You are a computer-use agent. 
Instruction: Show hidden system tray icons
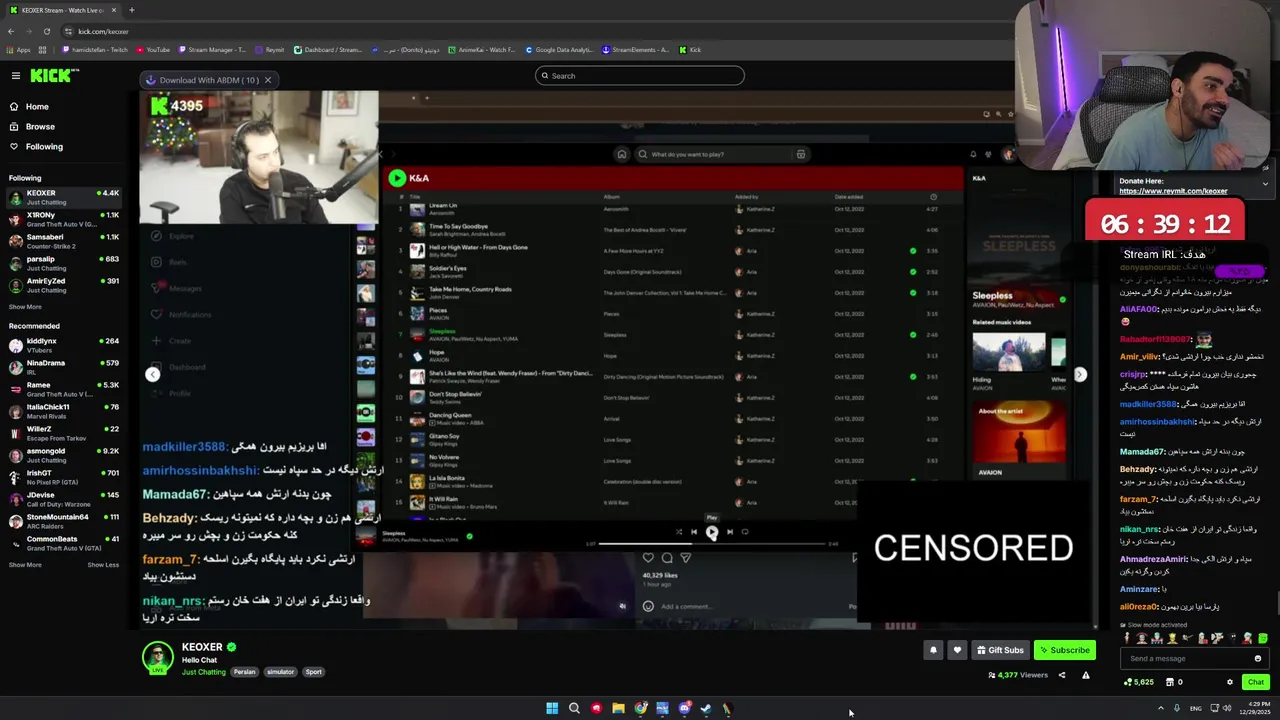(x=1160, y=708)
